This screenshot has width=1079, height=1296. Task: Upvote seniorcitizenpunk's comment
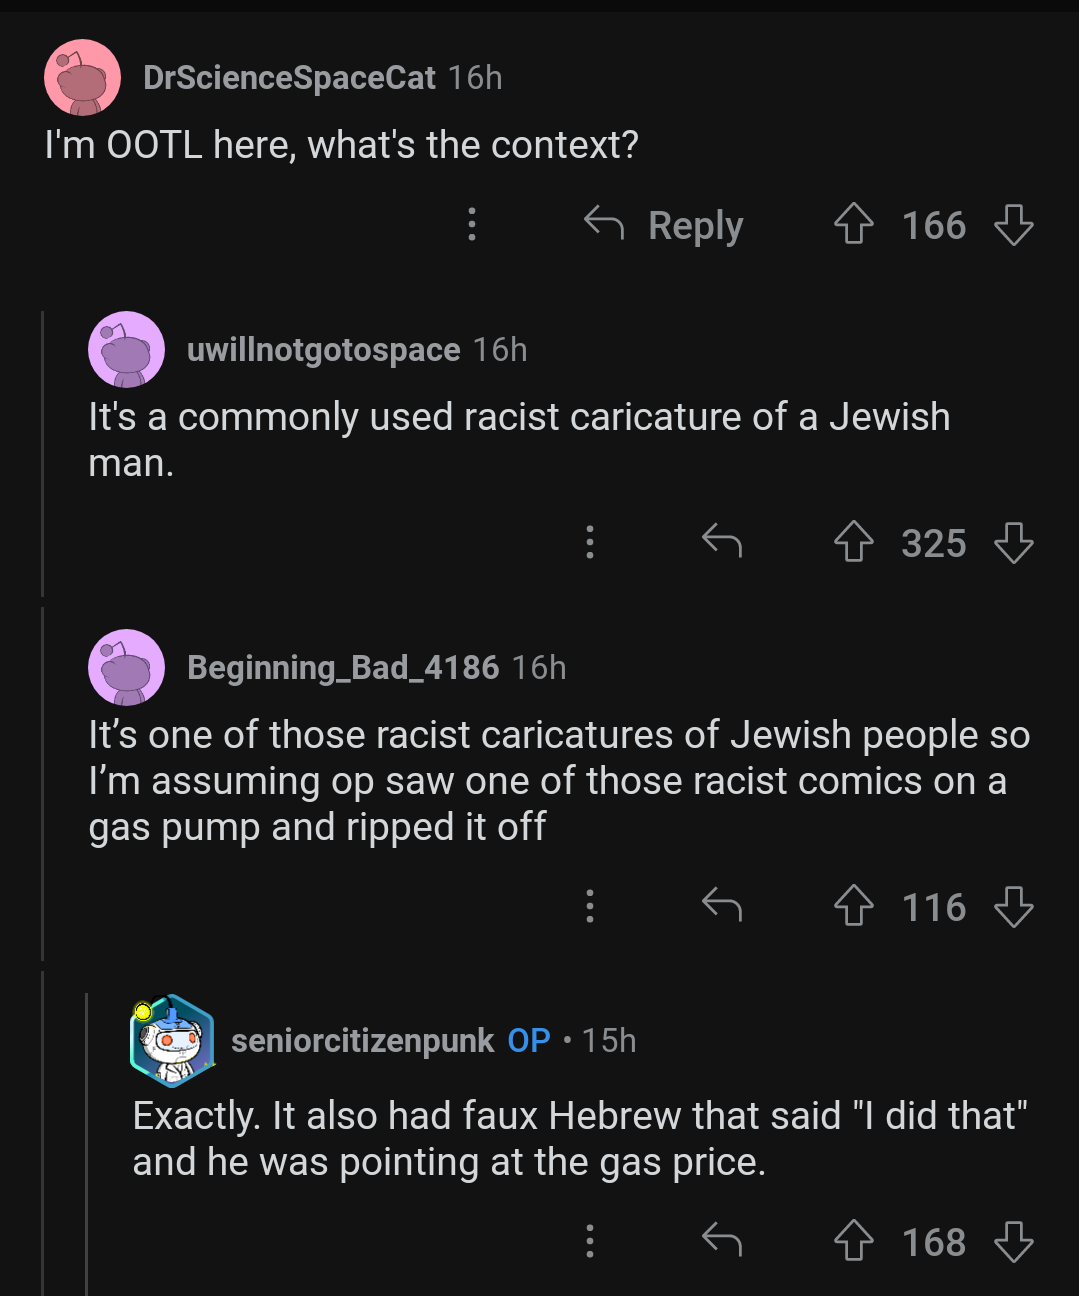pyautogui.click(x=853, y=1241)
